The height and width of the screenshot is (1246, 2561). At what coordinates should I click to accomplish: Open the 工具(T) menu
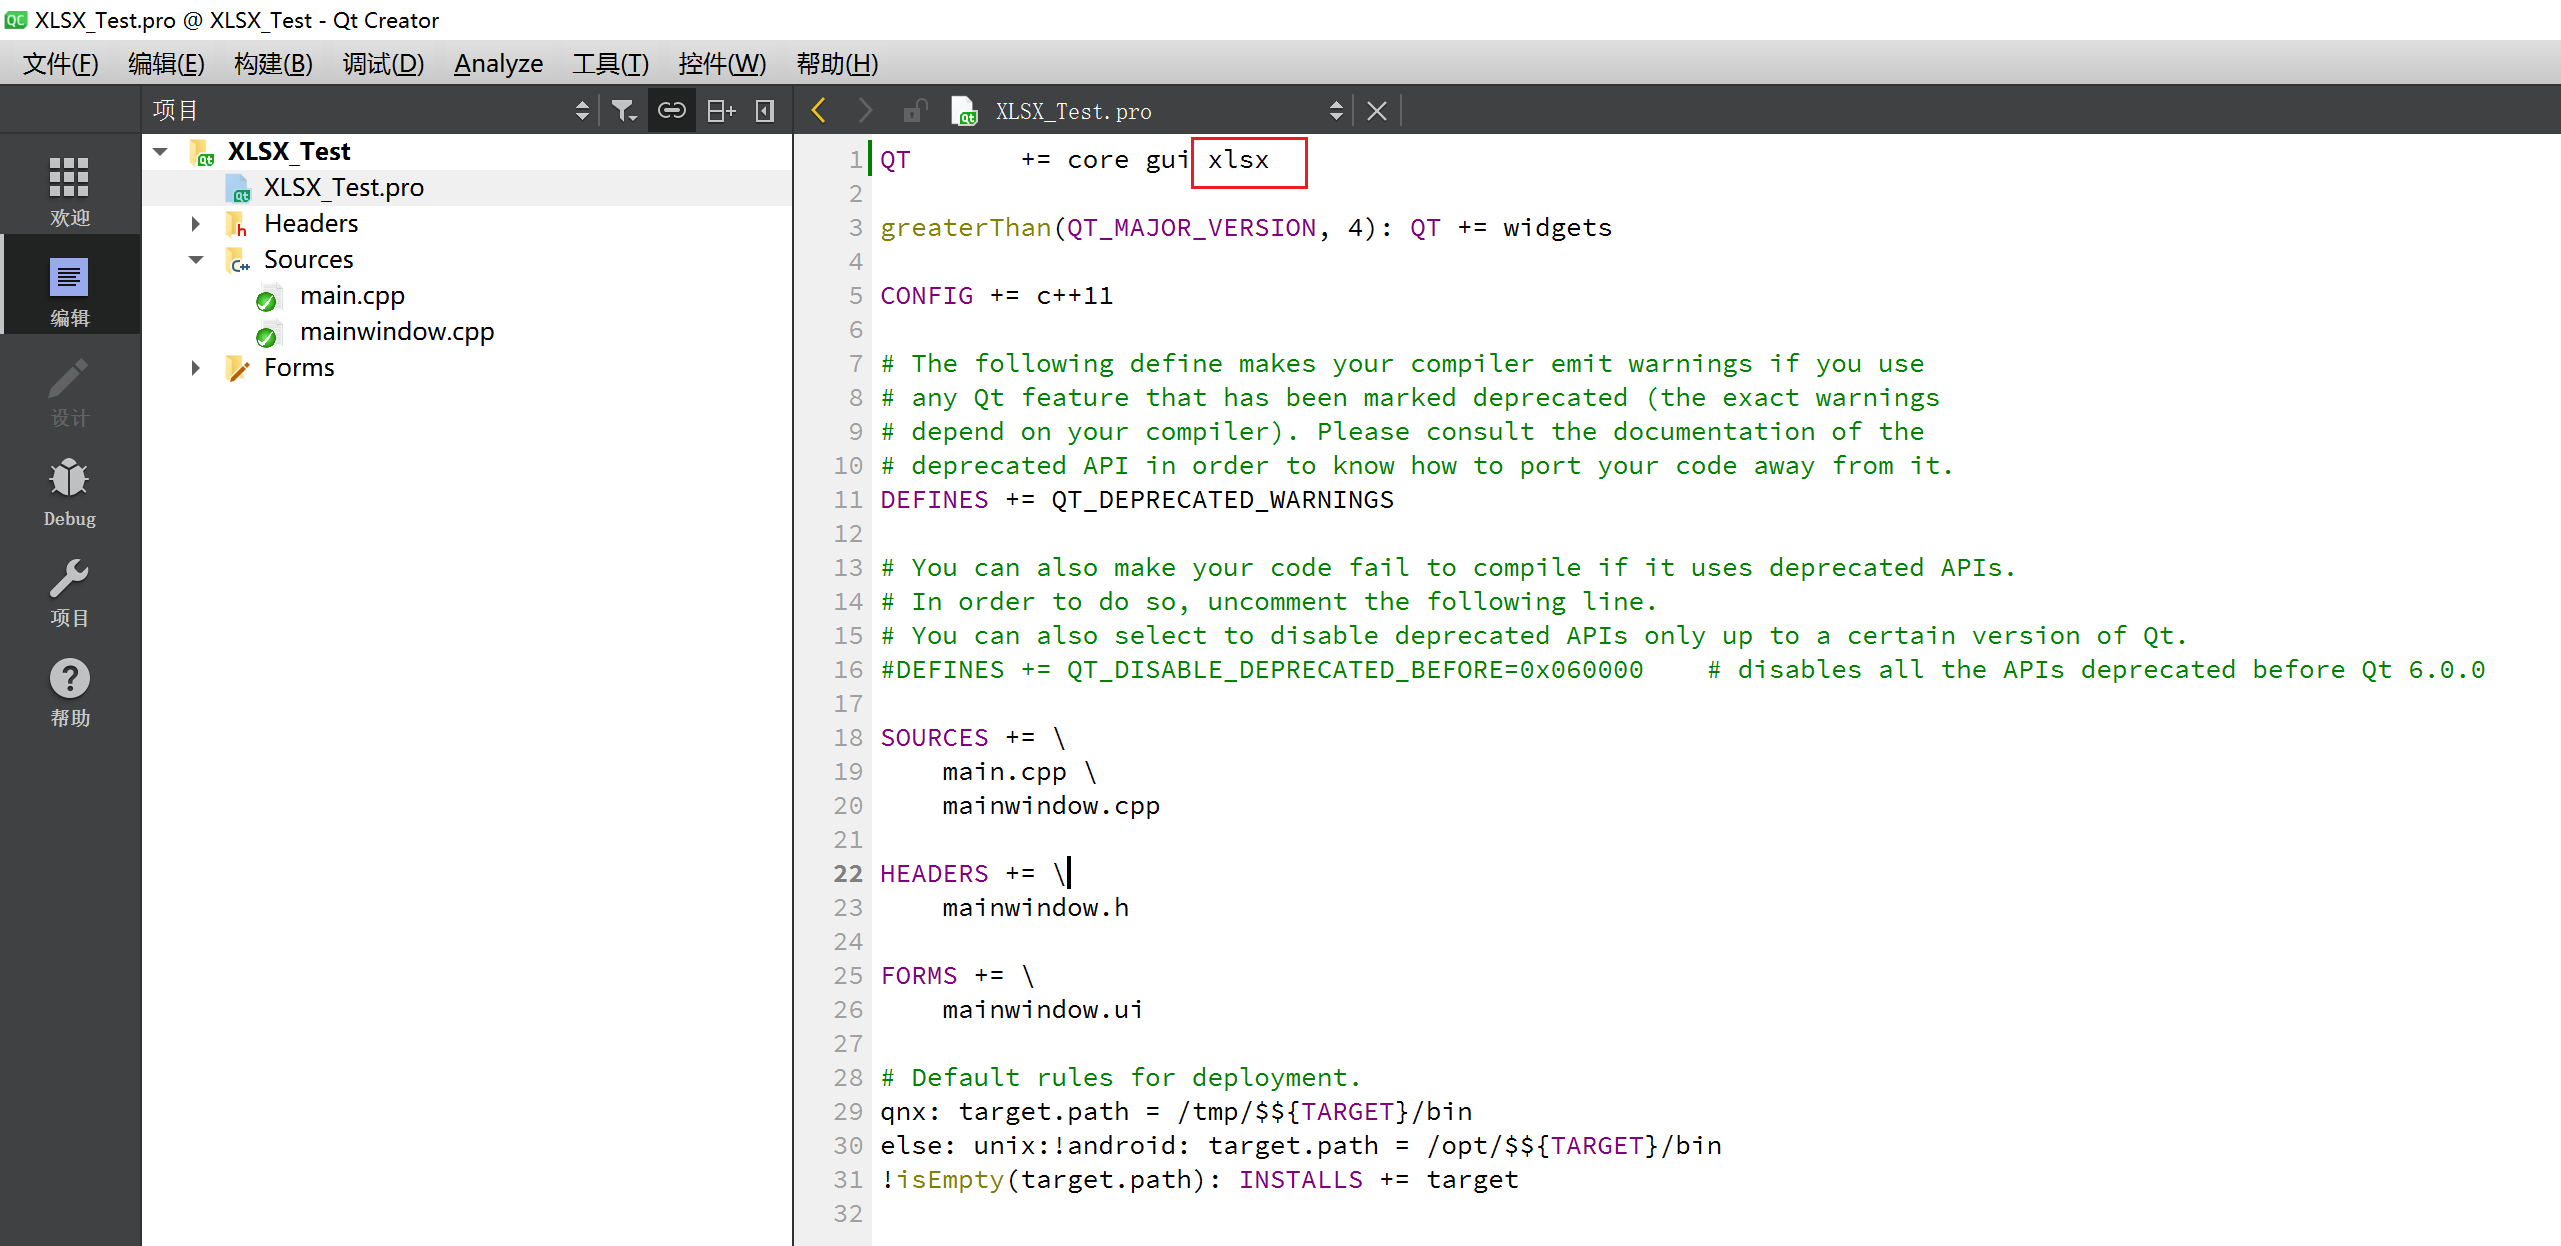pos(610,64)
